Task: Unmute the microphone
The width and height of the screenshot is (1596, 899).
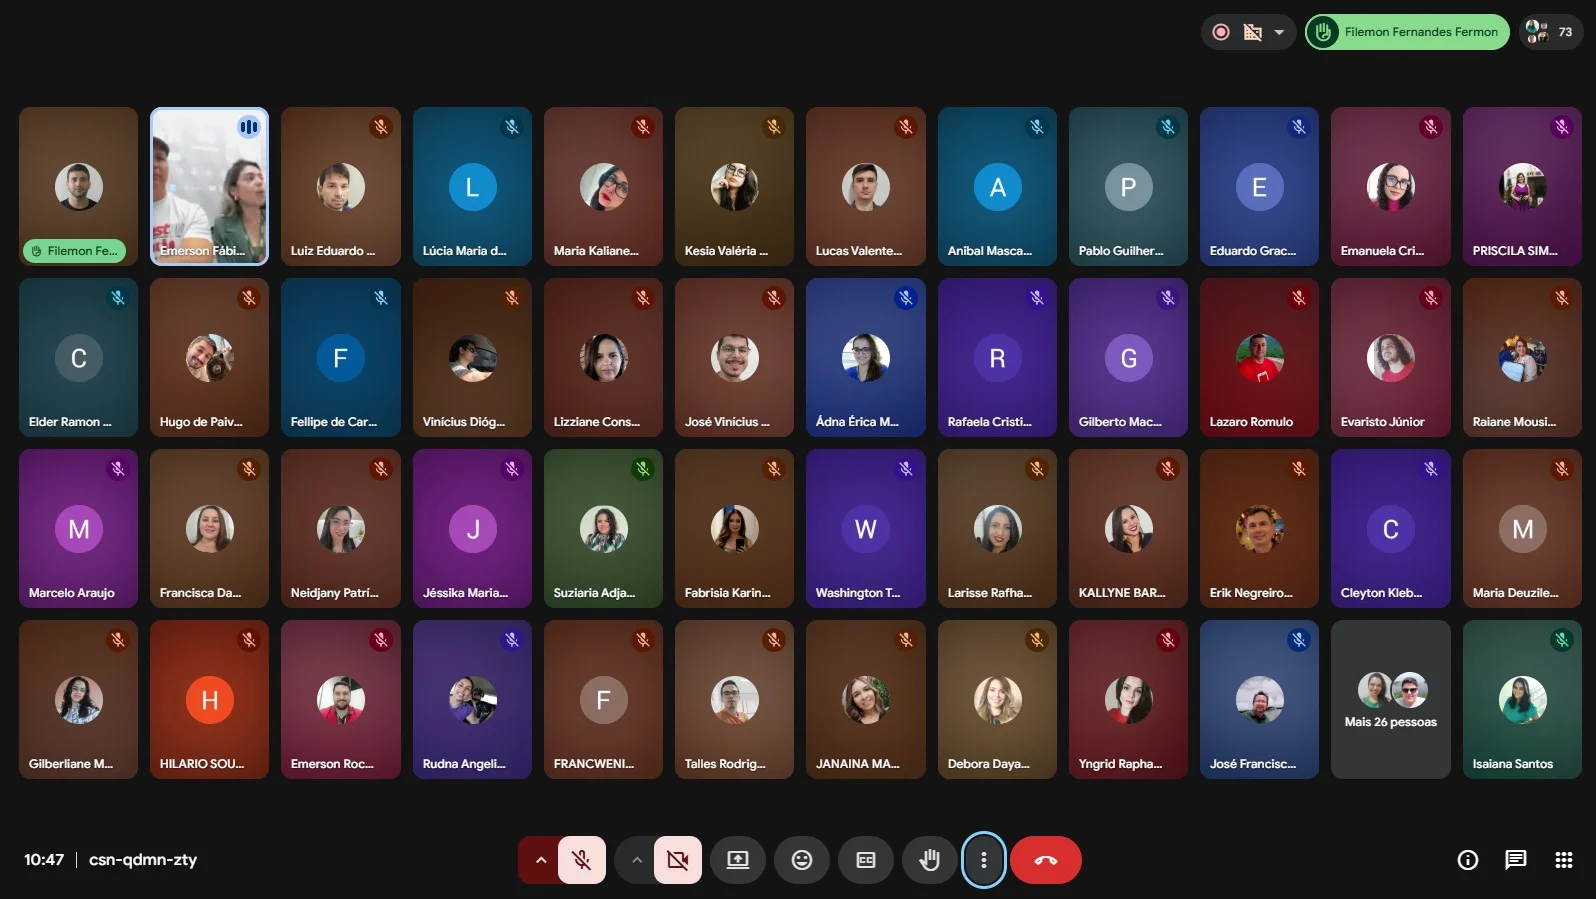Action: (x=581, y=860)
